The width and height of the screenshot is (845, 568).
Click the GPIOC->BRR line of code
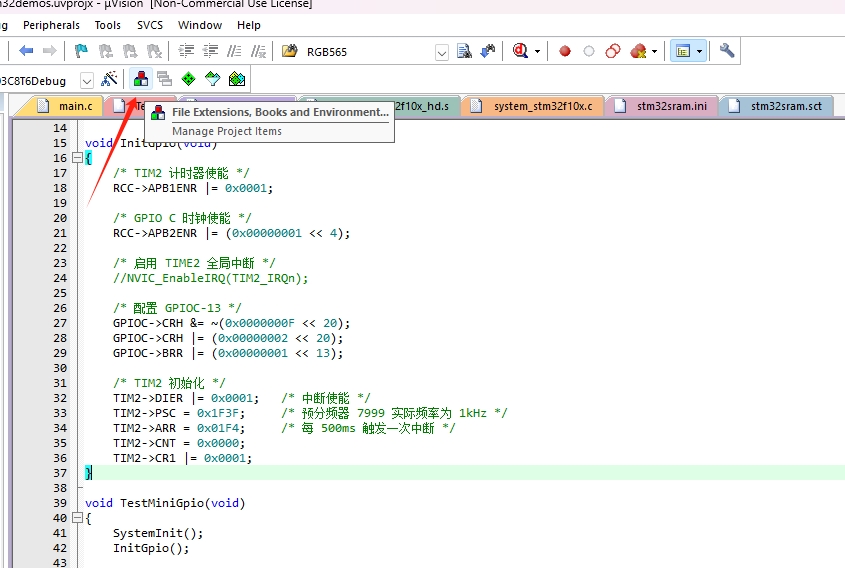pos(227,353)
